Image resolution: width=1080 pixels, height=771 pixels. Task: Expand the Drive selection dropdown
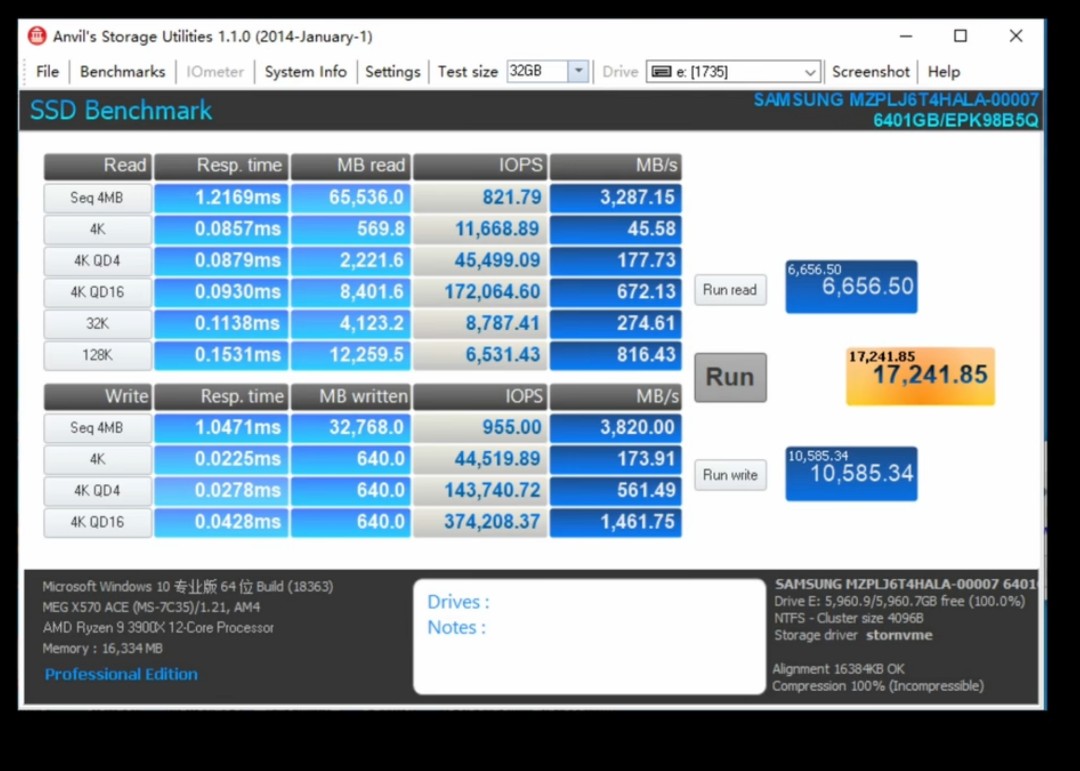point(810,72)
